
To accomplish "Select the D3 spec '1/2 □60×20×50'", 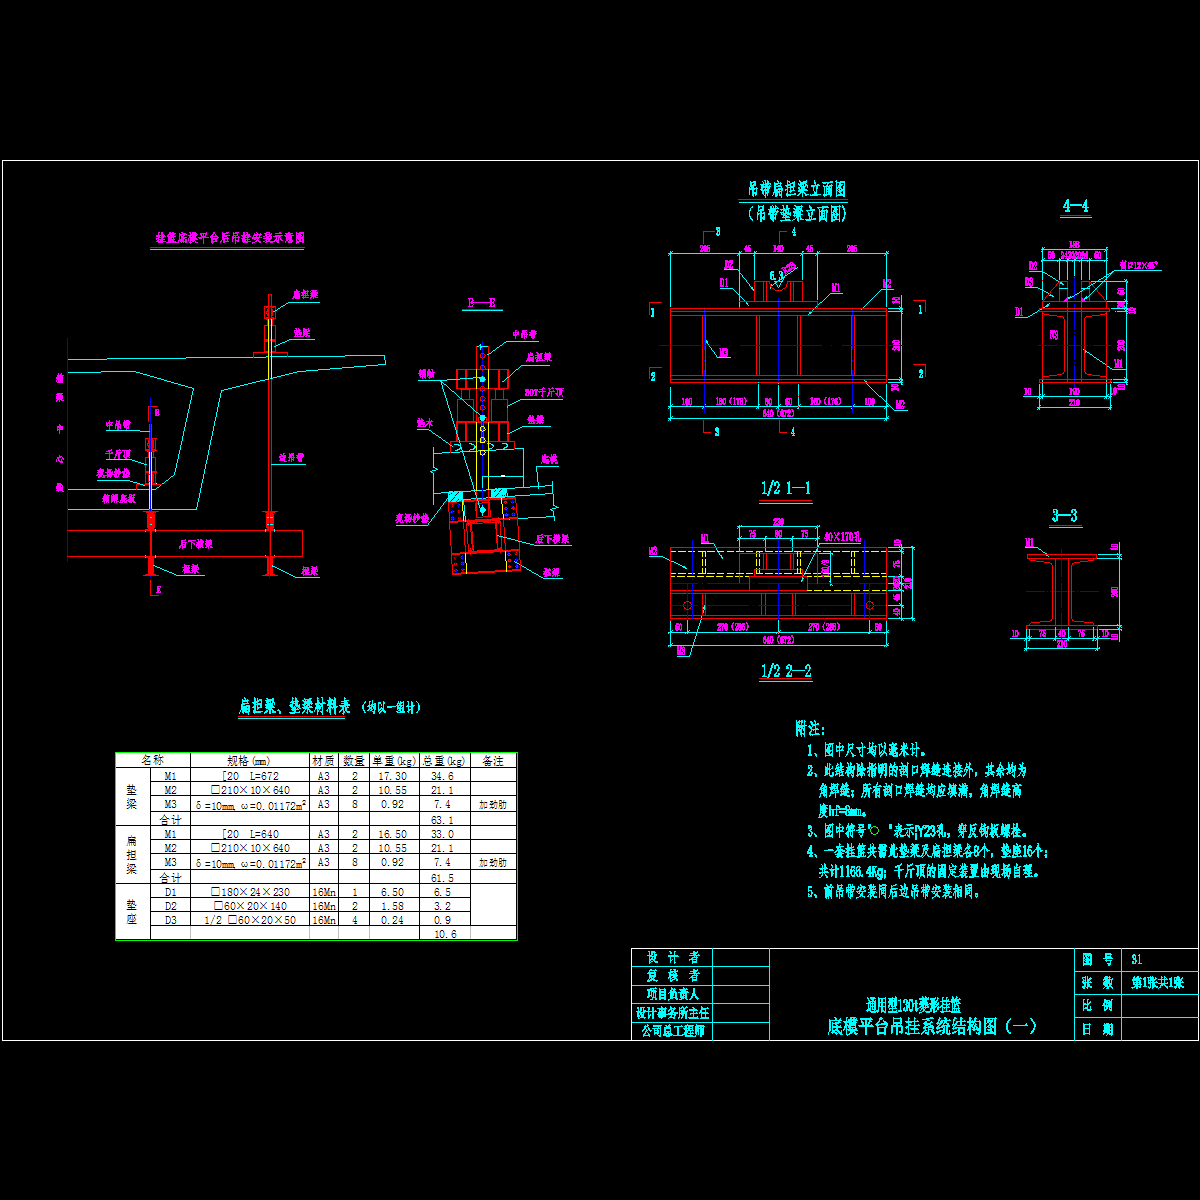I will 249,920.
